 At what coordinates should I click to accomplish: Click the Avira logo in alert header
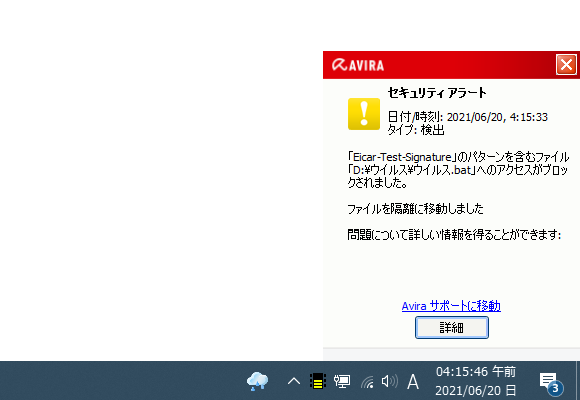(358, 65)
